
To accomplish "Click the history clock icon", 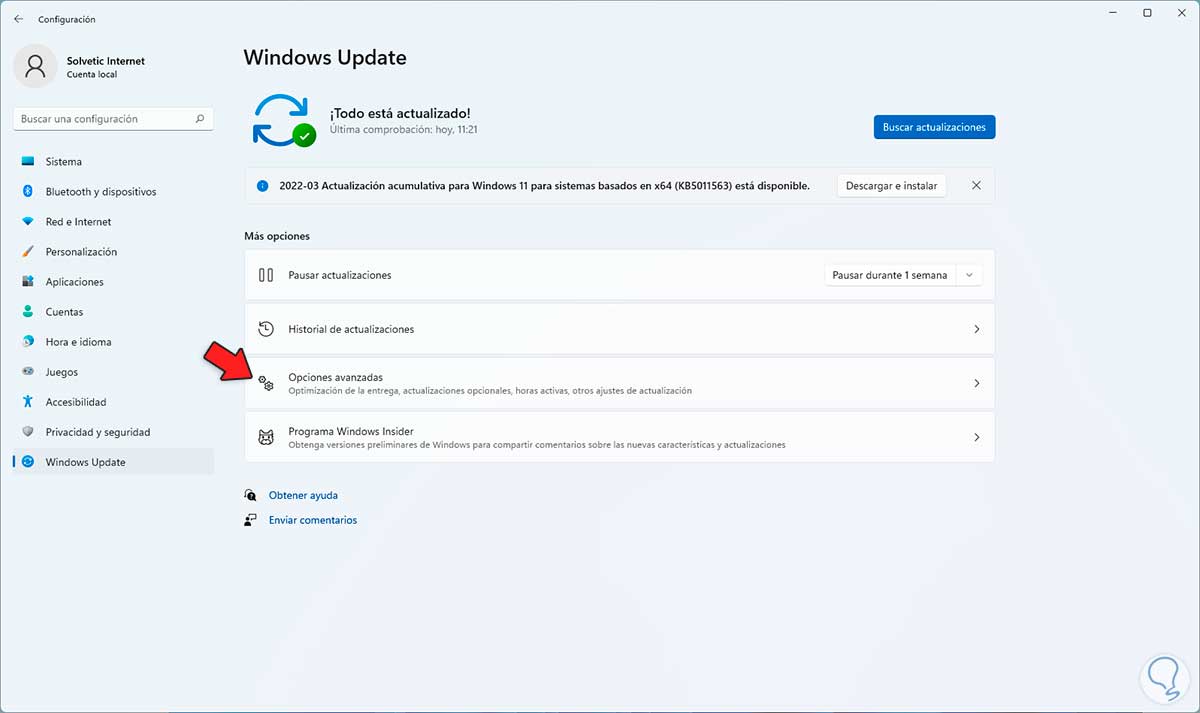I will (266, 329).
